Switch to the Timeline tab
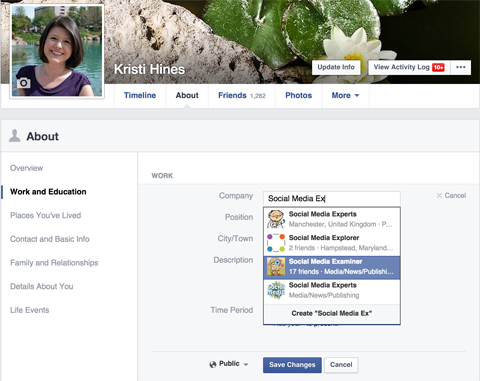The width and height of the screenshot is (480, 381). [140, 96]
